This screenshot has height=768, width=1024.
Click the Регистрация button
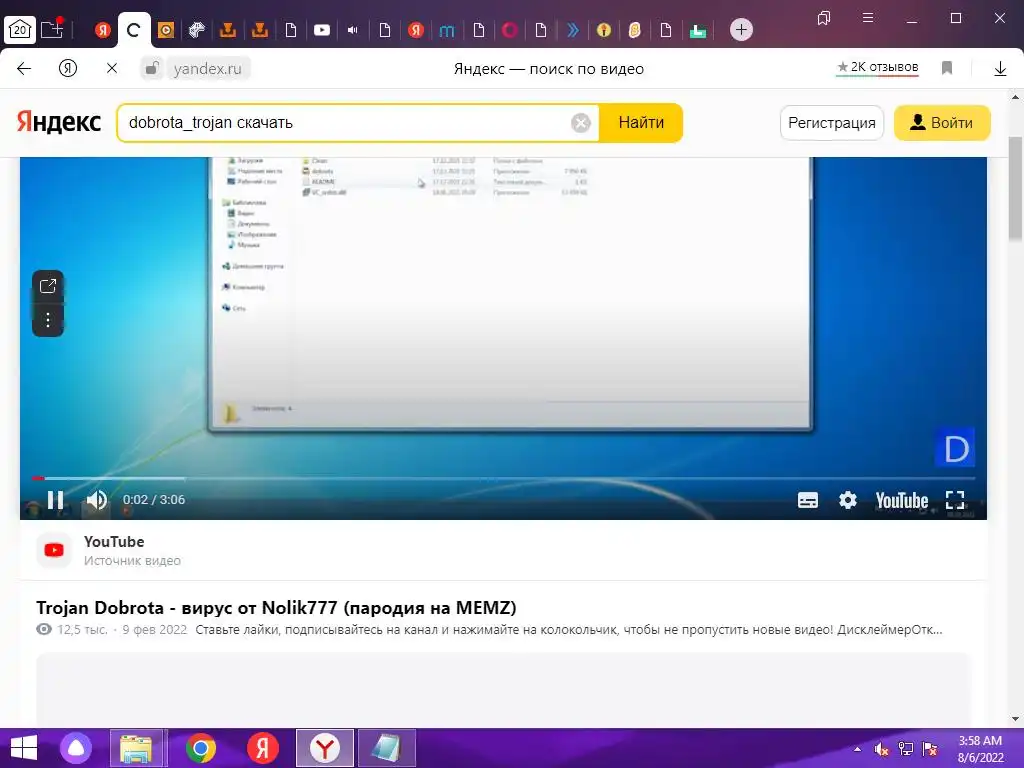(831, 123)
